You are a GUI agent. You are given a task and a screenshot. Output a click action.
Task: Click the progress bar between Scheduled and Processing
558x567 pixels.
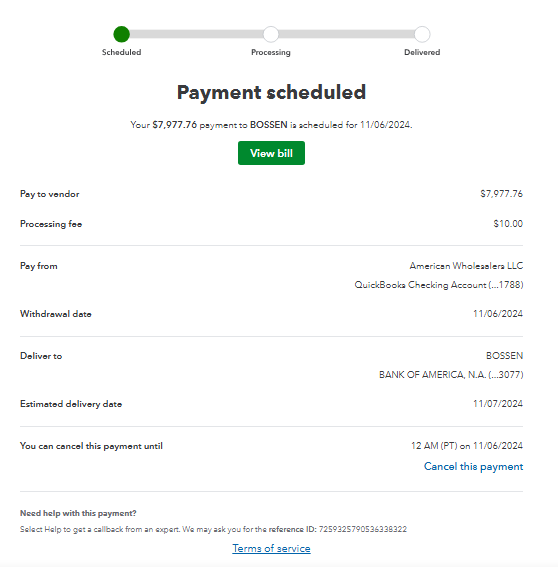pos(196,34)
